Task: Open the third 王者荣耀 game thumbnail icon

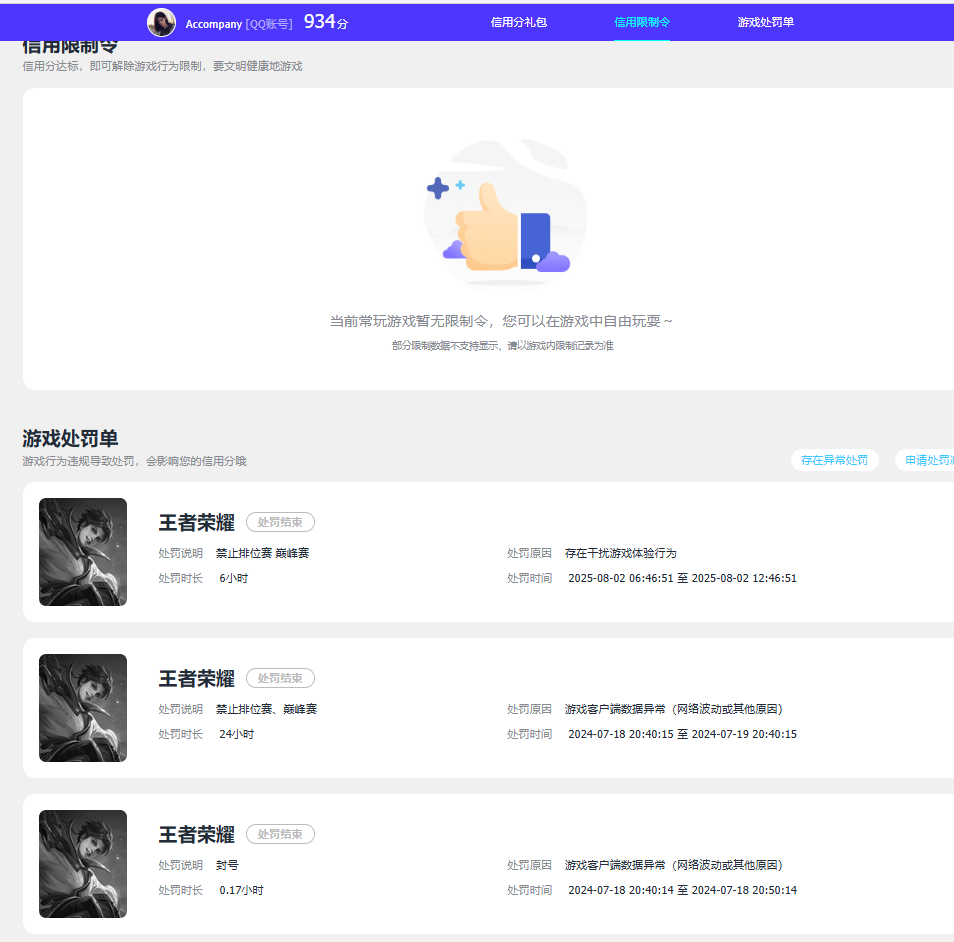Action: pyautogui.click(x=83, y=864)
